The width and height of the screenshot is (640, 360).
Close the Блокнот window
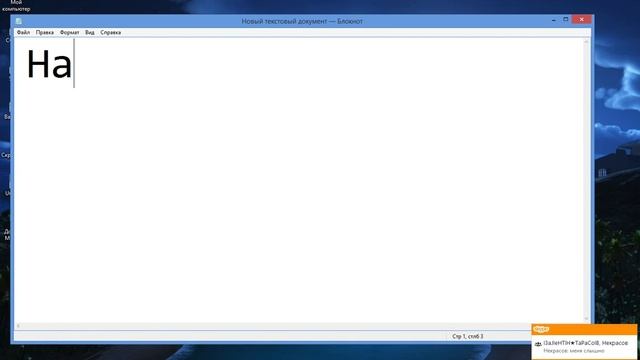point(582,19)
